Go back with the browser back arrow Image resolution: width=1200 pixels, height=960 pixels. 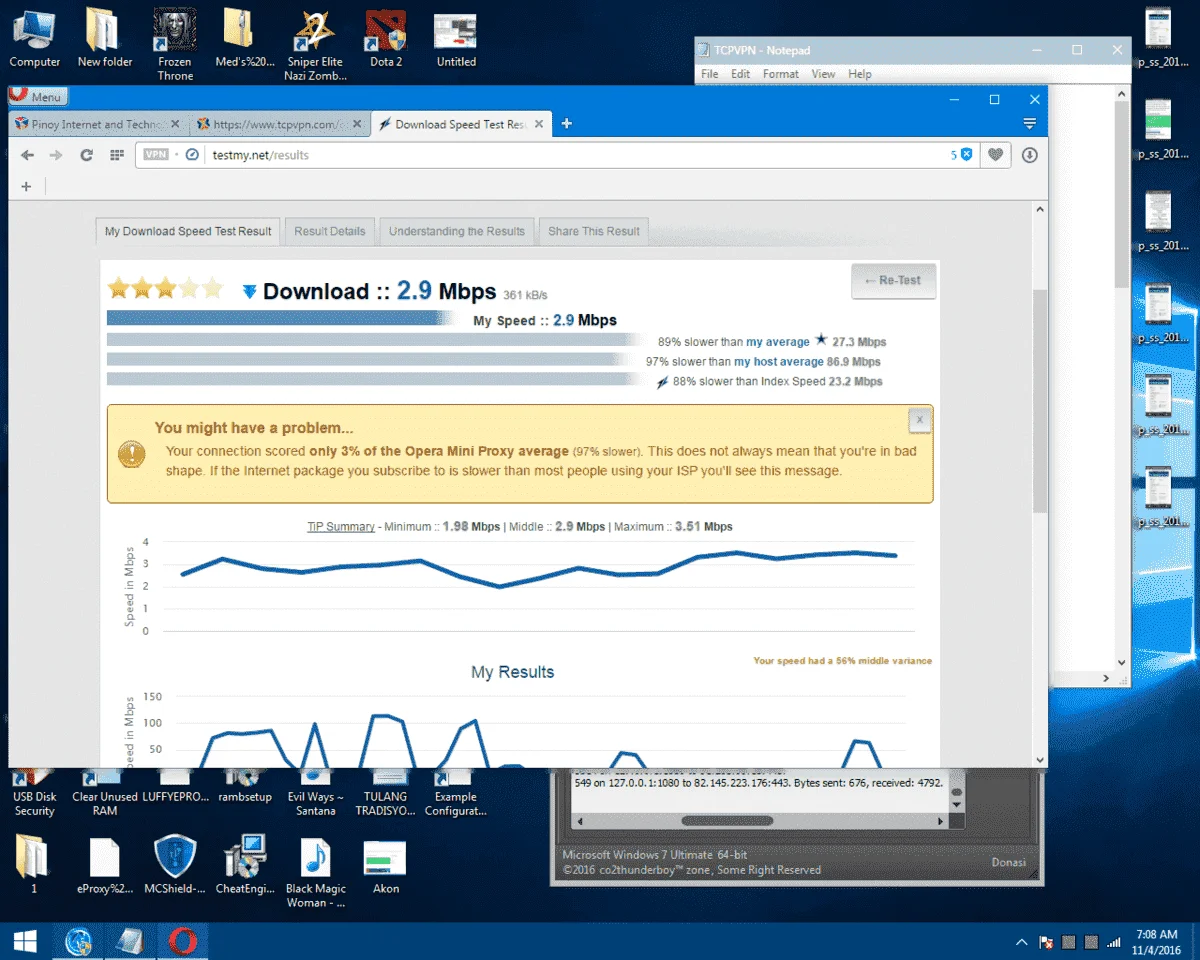27,155
